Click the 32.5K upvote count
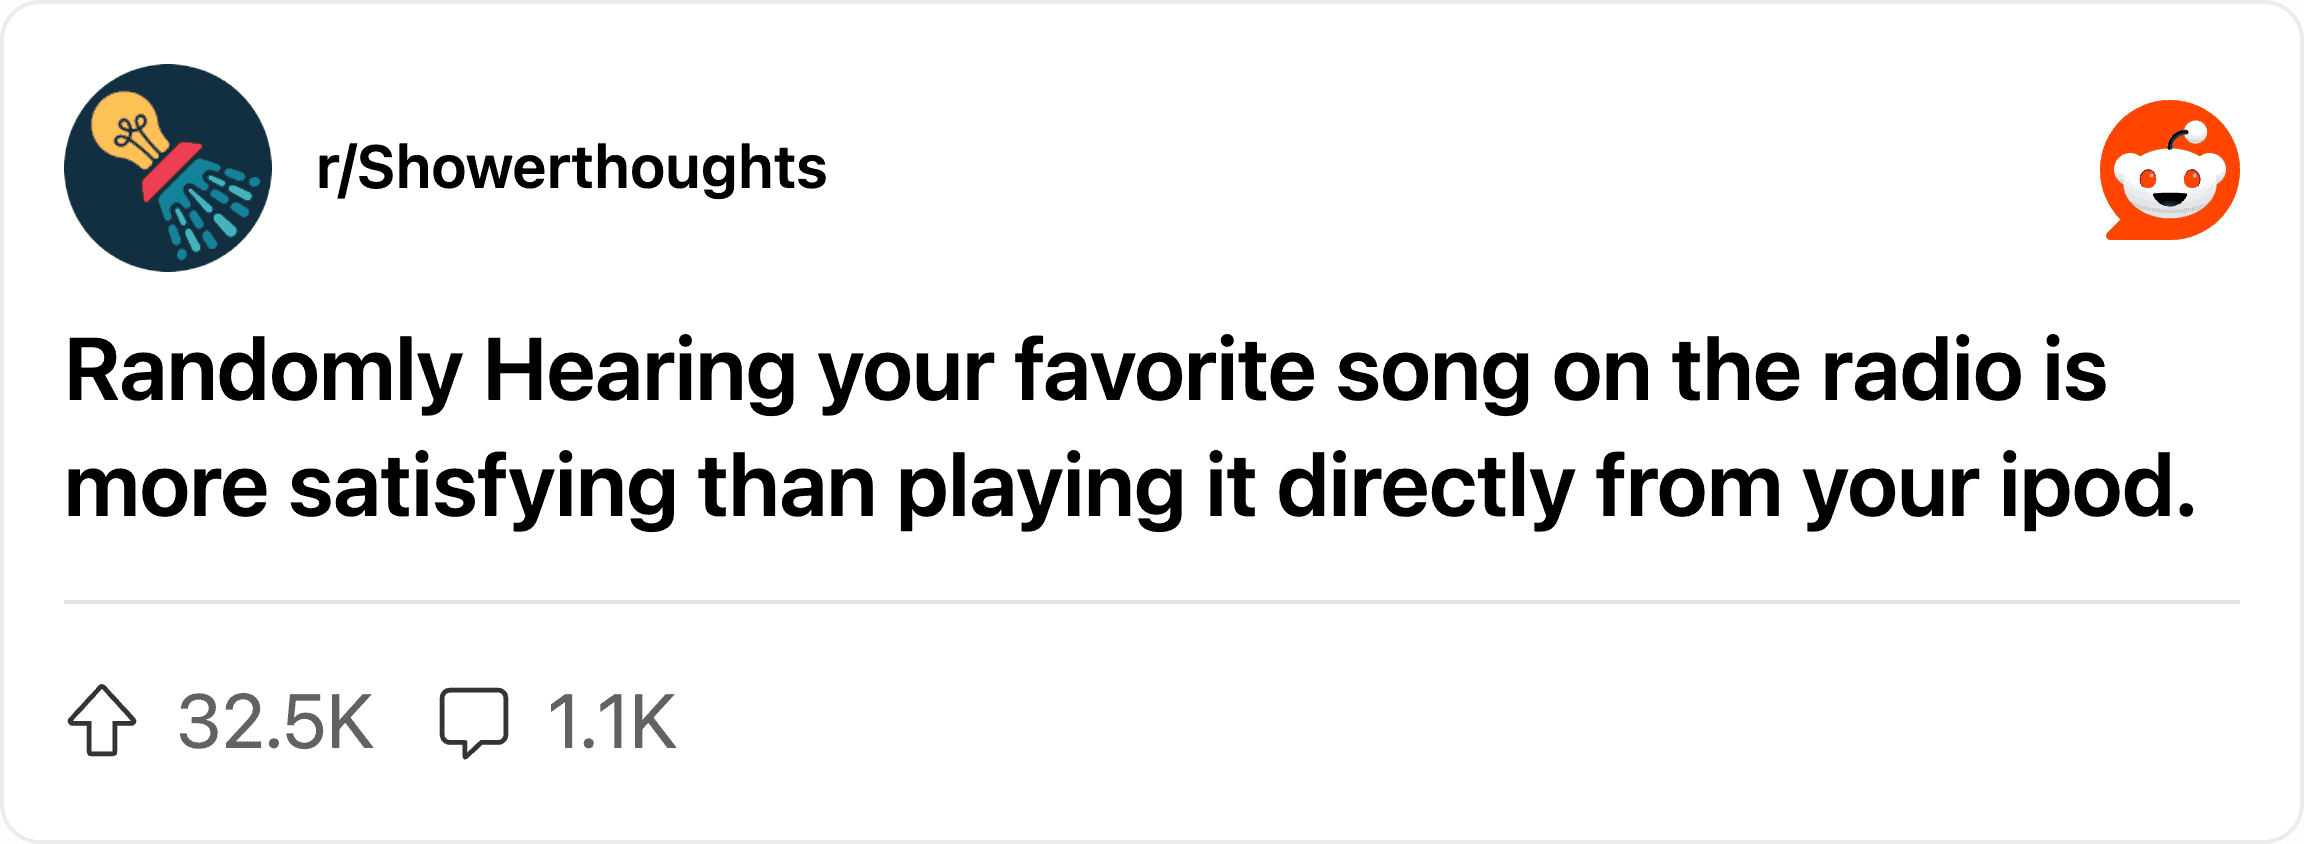 tap(276, 722)
